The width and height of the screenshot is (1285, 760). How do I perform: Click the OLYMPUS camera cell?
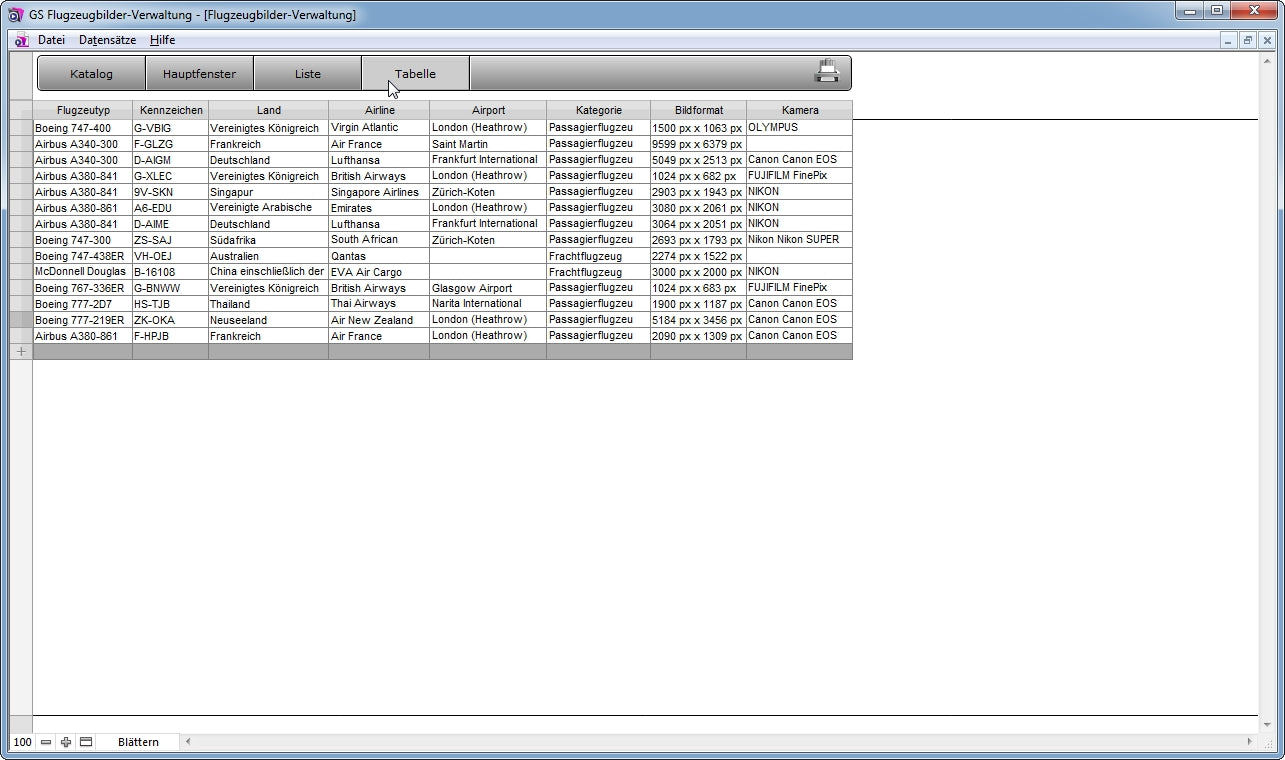(800, 128)
